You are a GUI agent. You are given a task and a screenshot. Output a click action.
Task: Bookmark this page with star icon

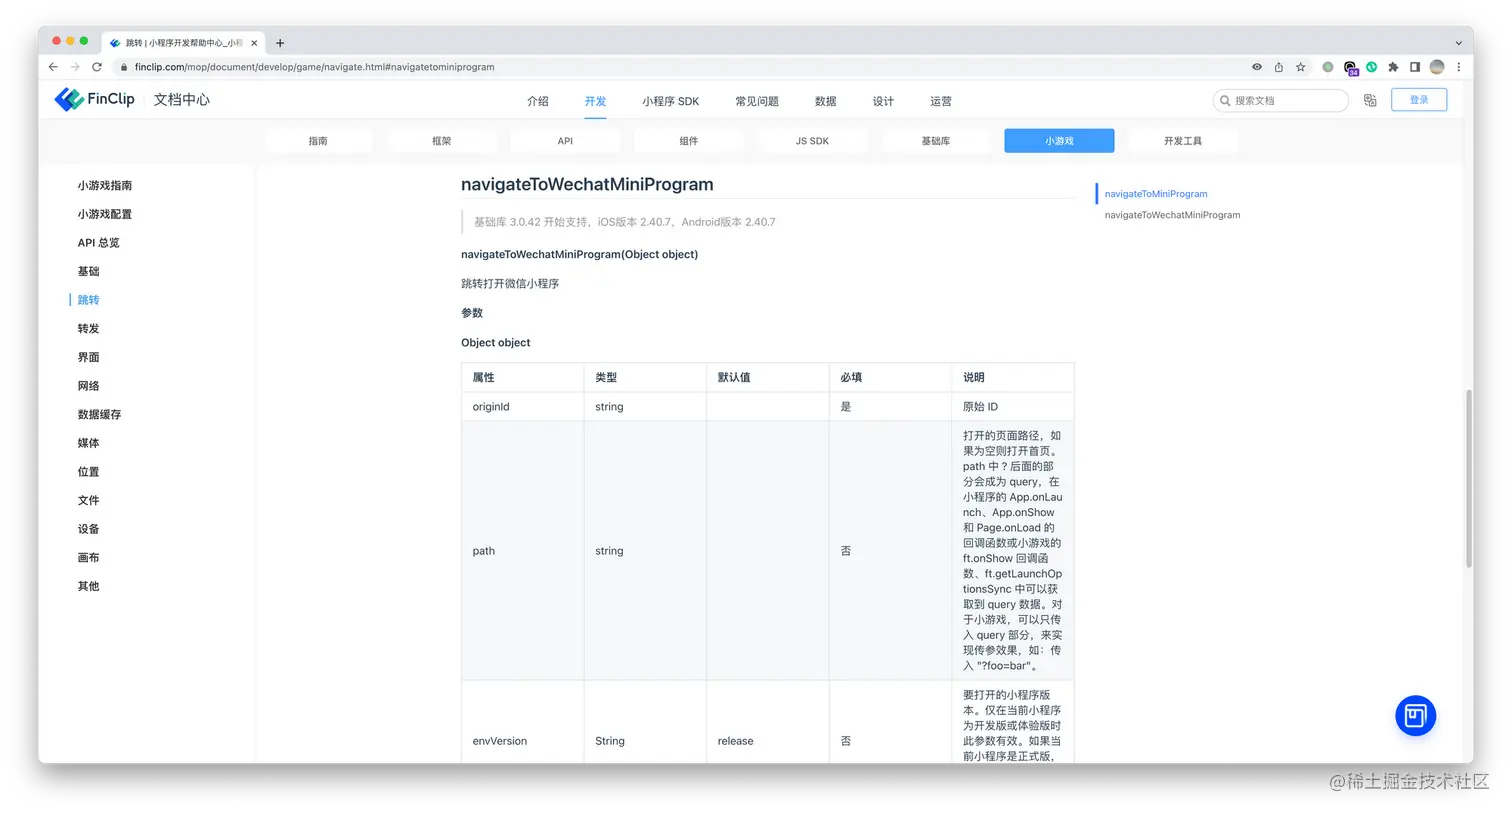(1301, 67)
